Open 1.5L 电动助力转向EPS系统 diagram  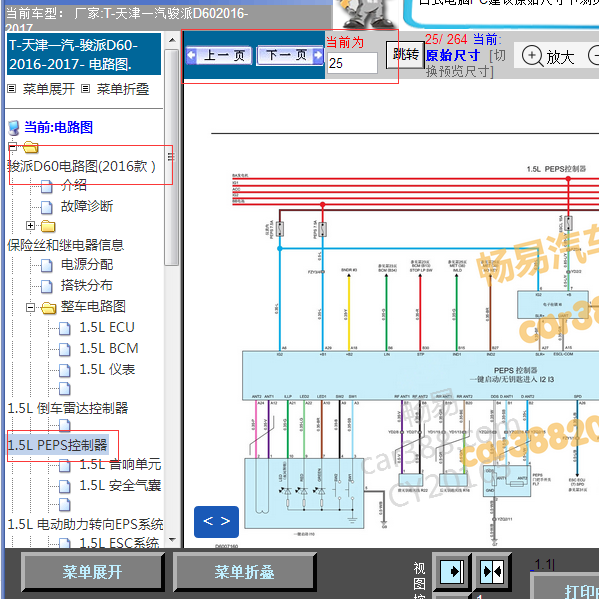85,524
